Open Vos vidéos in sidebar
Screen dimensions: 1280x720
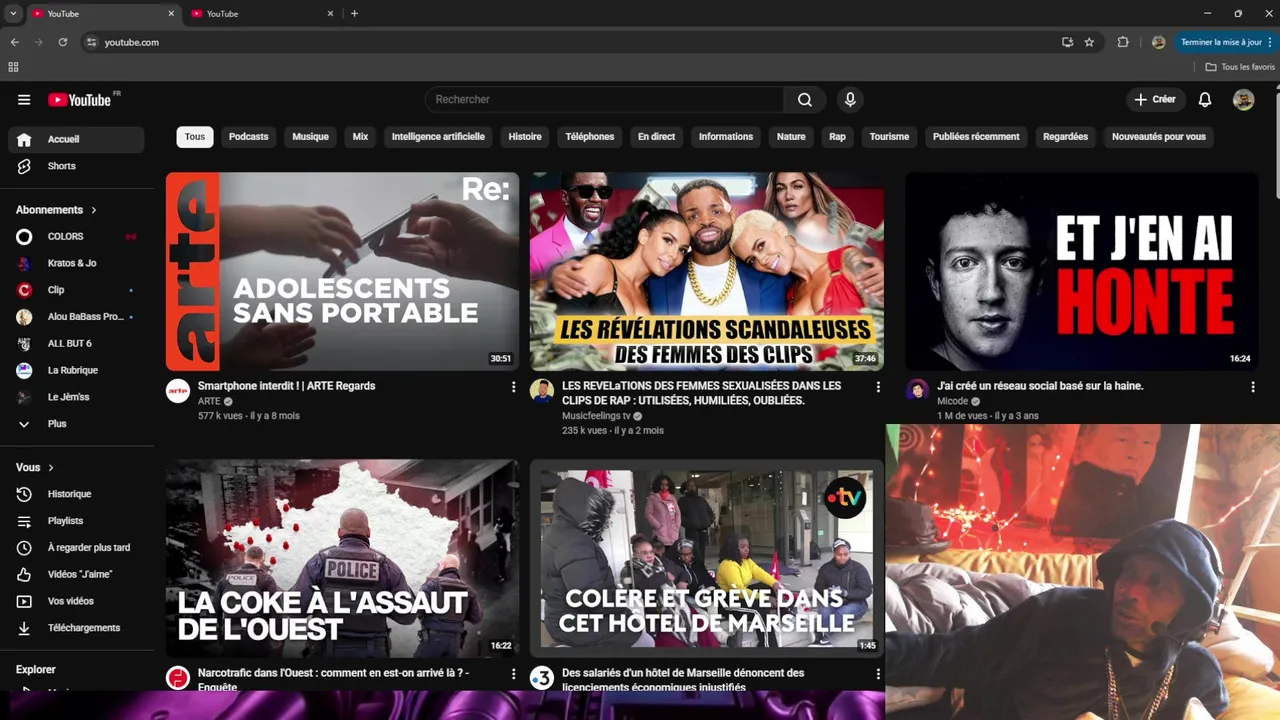76,601
